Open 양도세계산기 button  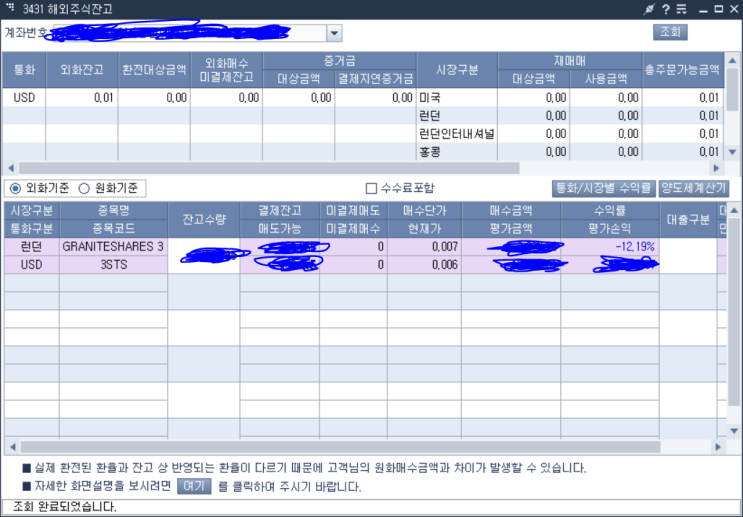[694, 189]
